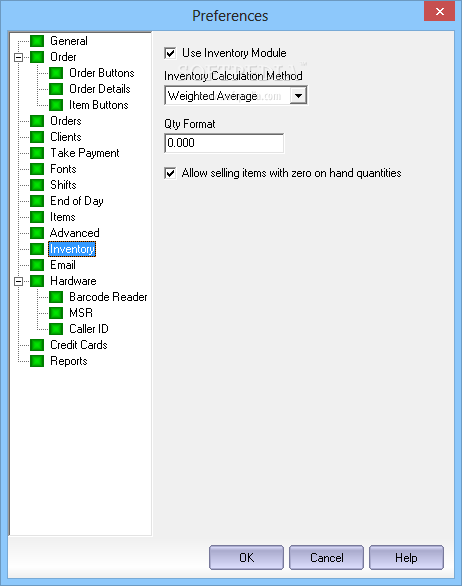Select the highlighted Inventory tree item
Screen dimensions: 462x586
[72, 249]
